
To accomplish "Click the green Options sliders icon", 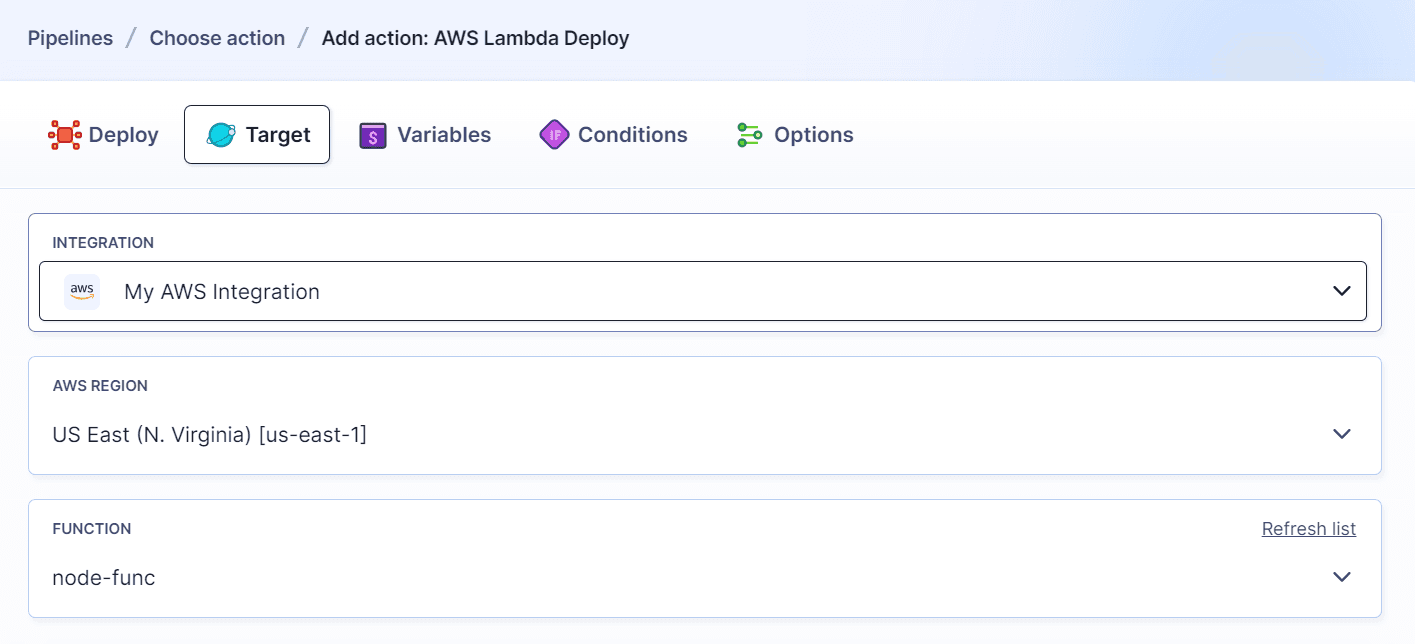I will (x=748, y=134).
